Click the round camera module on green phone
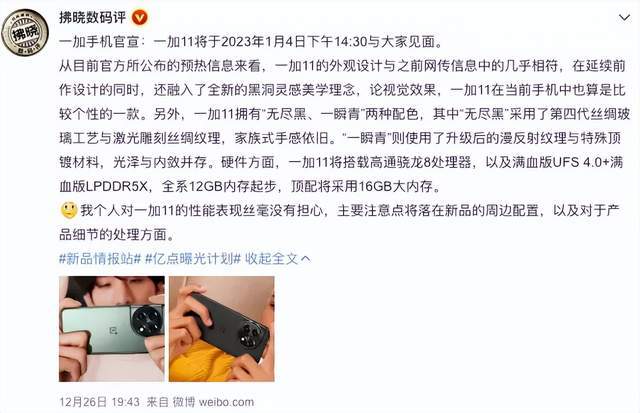 147,321
